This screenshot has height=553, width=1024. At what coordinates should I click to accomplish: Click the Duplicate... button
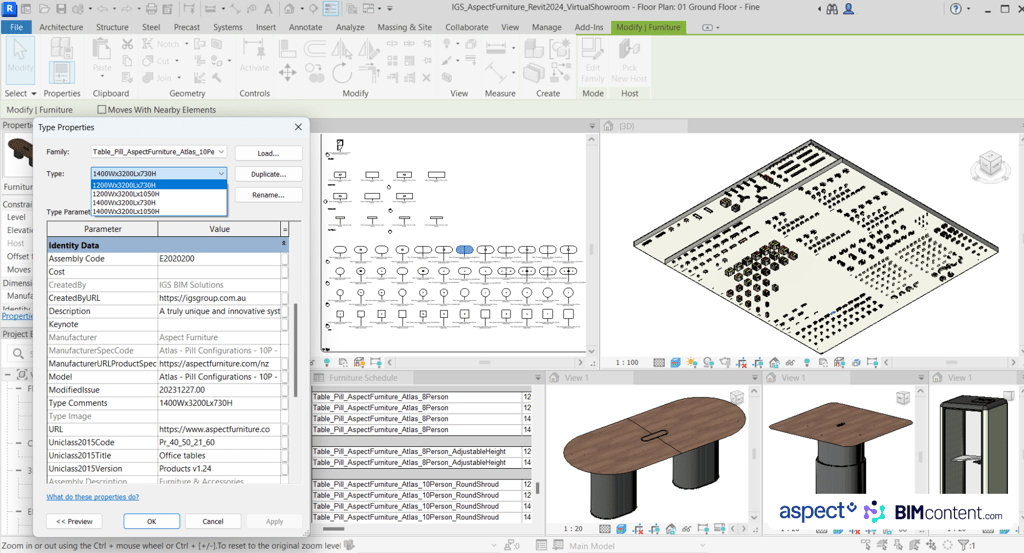pos(268,174)
